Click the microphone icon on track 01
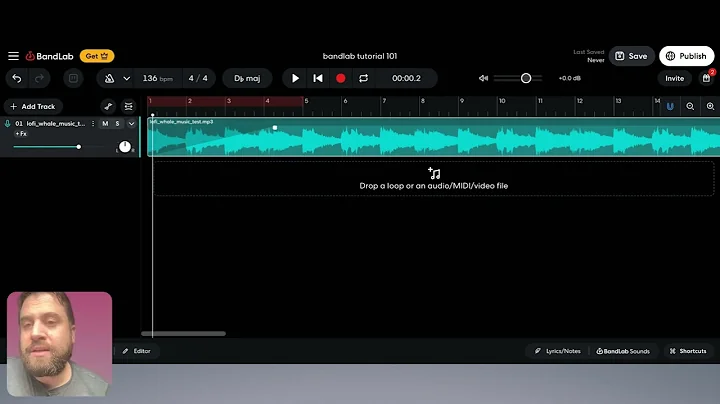720x404 pixels. pos(7,123)
